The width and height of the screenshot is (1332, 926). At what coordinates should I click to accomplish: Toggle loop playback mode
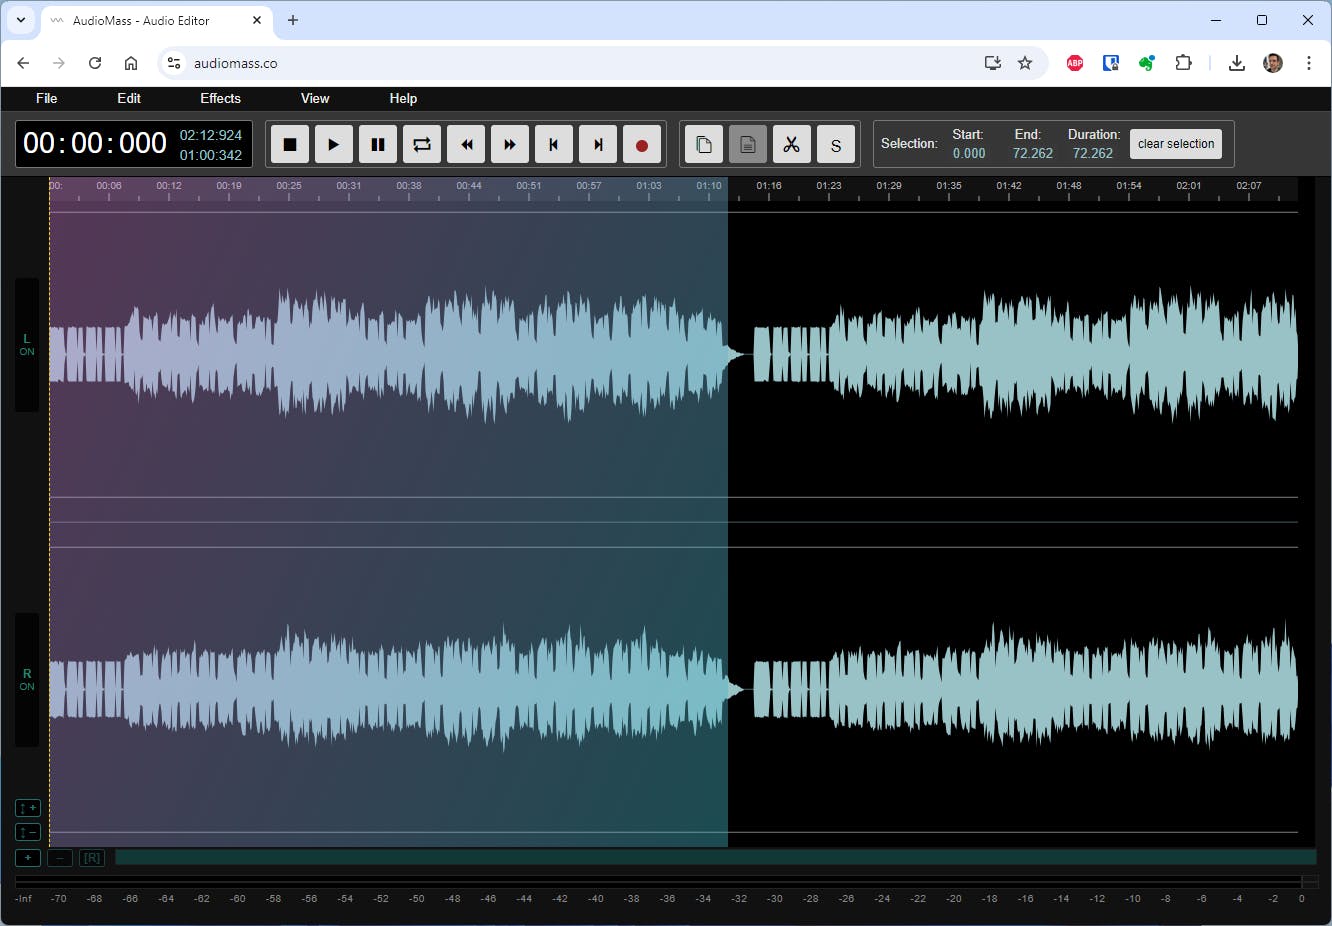point(422,145)
